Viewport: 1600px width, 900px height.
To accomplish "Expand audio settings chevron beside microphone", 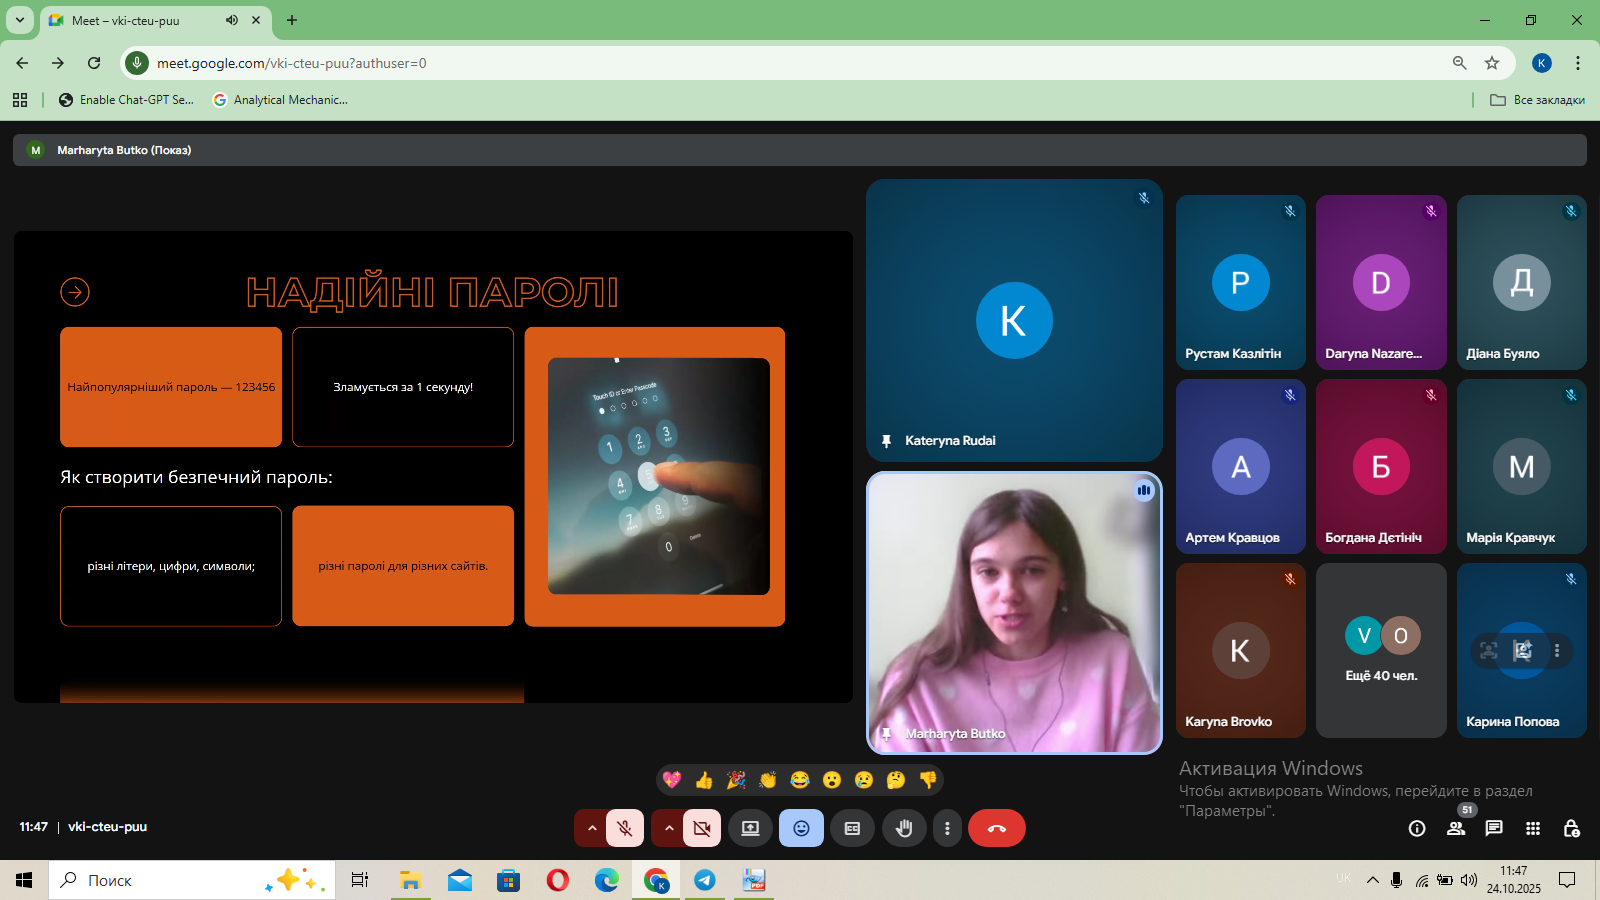I will pyautogui.click(x=592, y=828).
